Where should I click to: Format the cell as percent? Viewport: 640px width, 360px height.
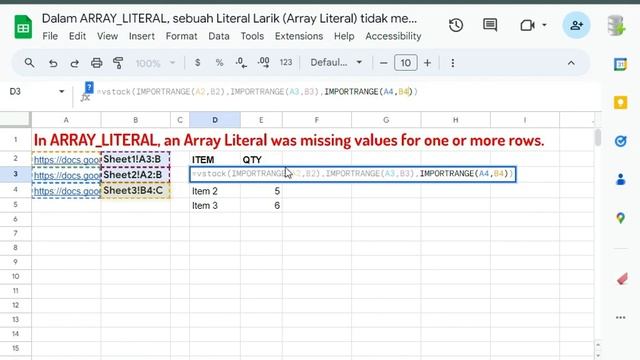click(220, 63)
